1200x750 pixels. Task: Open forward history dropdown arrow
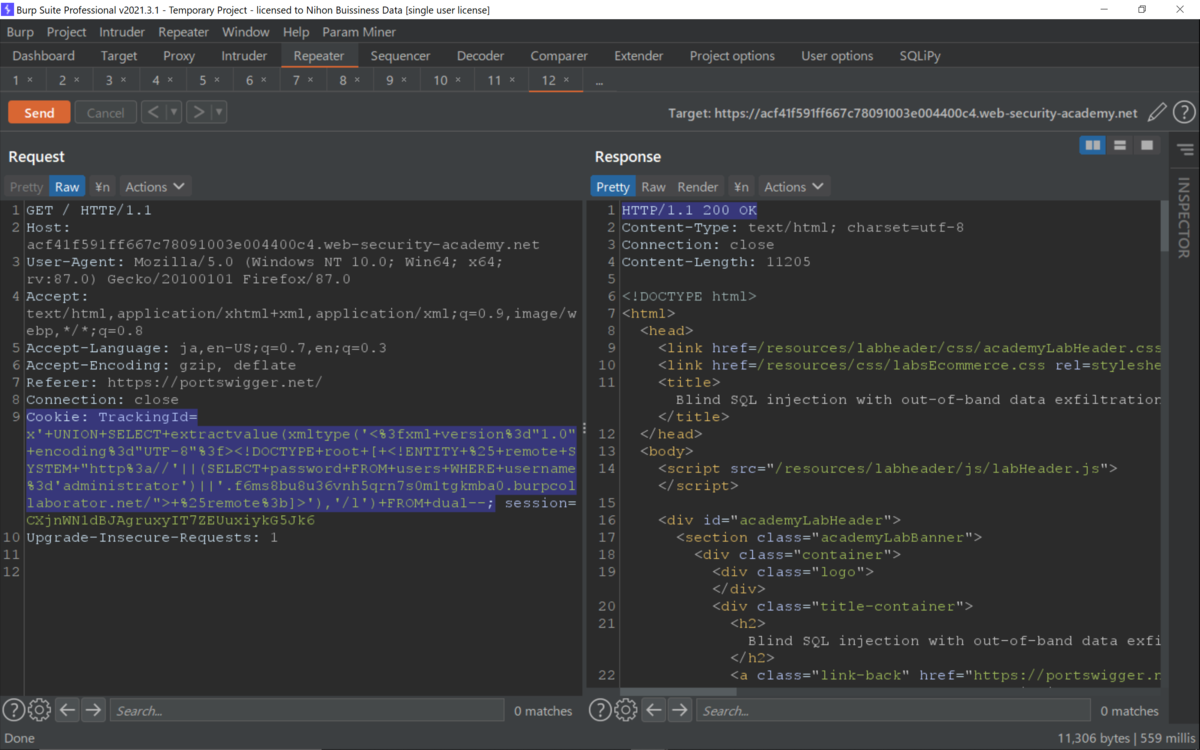tap(219, 112)
